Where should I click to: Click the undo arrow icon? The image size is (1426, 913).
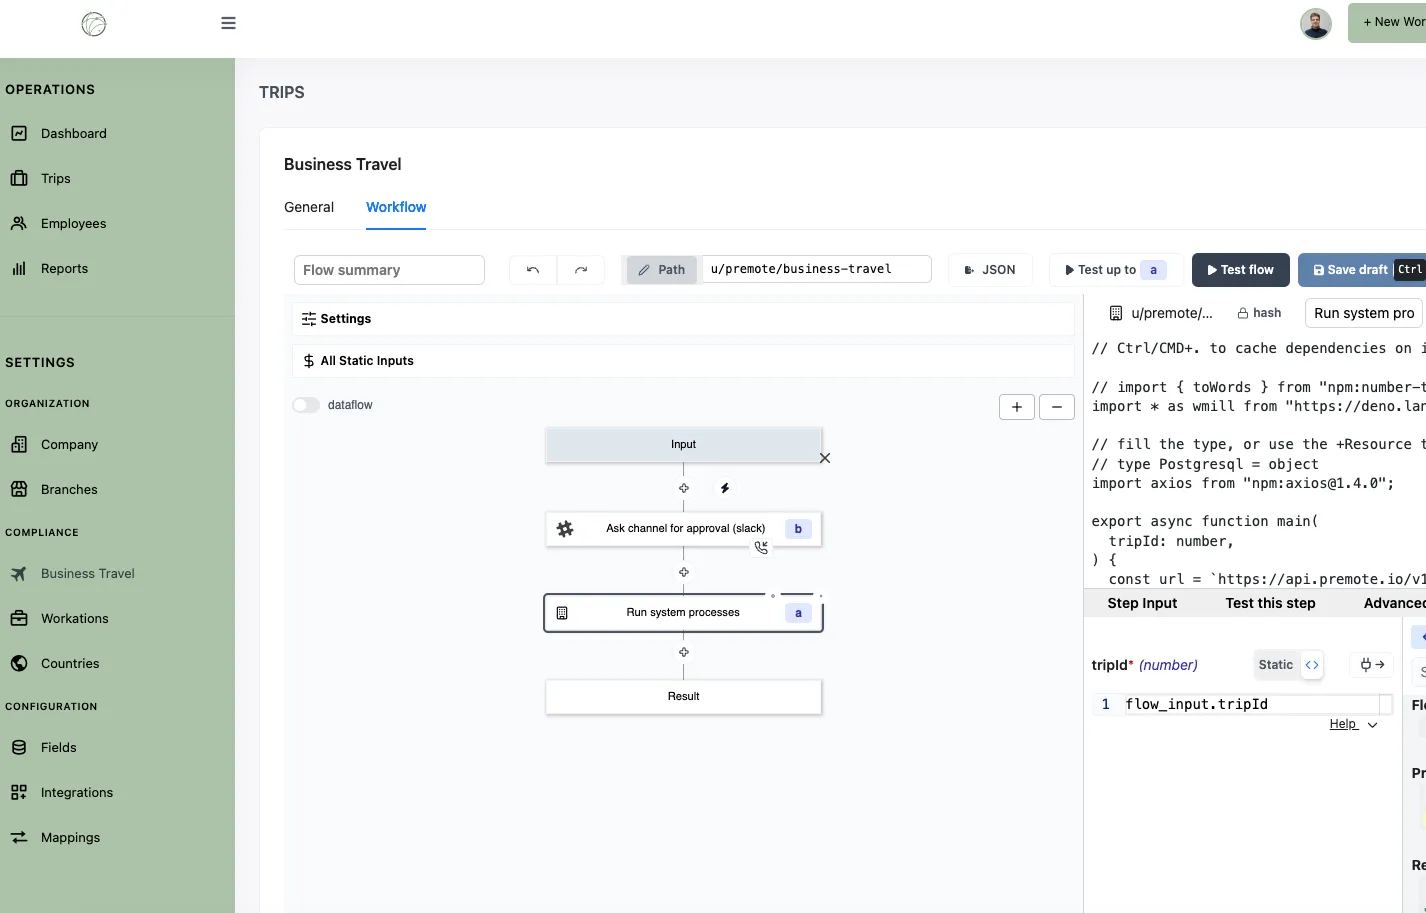coord(532,269)
